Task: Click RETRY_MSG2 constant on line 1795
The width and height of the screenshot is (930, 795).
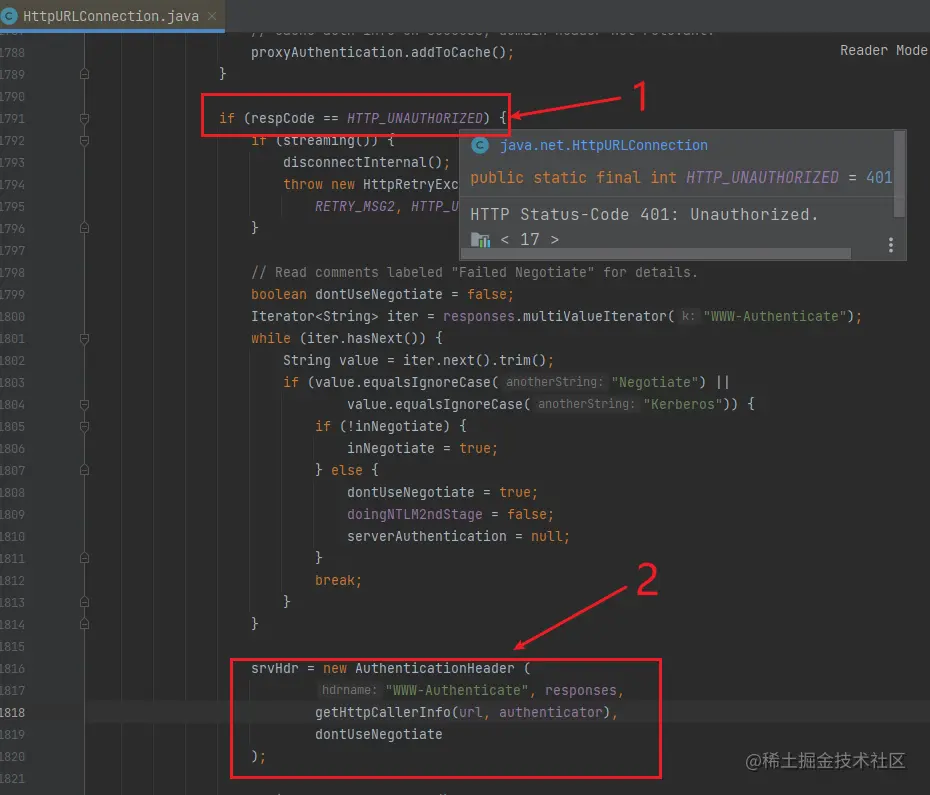Action: (355, 206)
